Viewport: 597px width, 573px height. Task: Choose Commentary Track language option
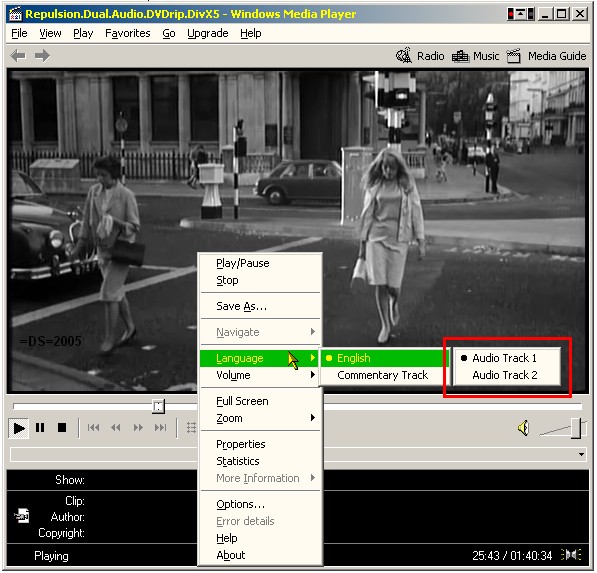pyautogui.click(x=383, y=376)
